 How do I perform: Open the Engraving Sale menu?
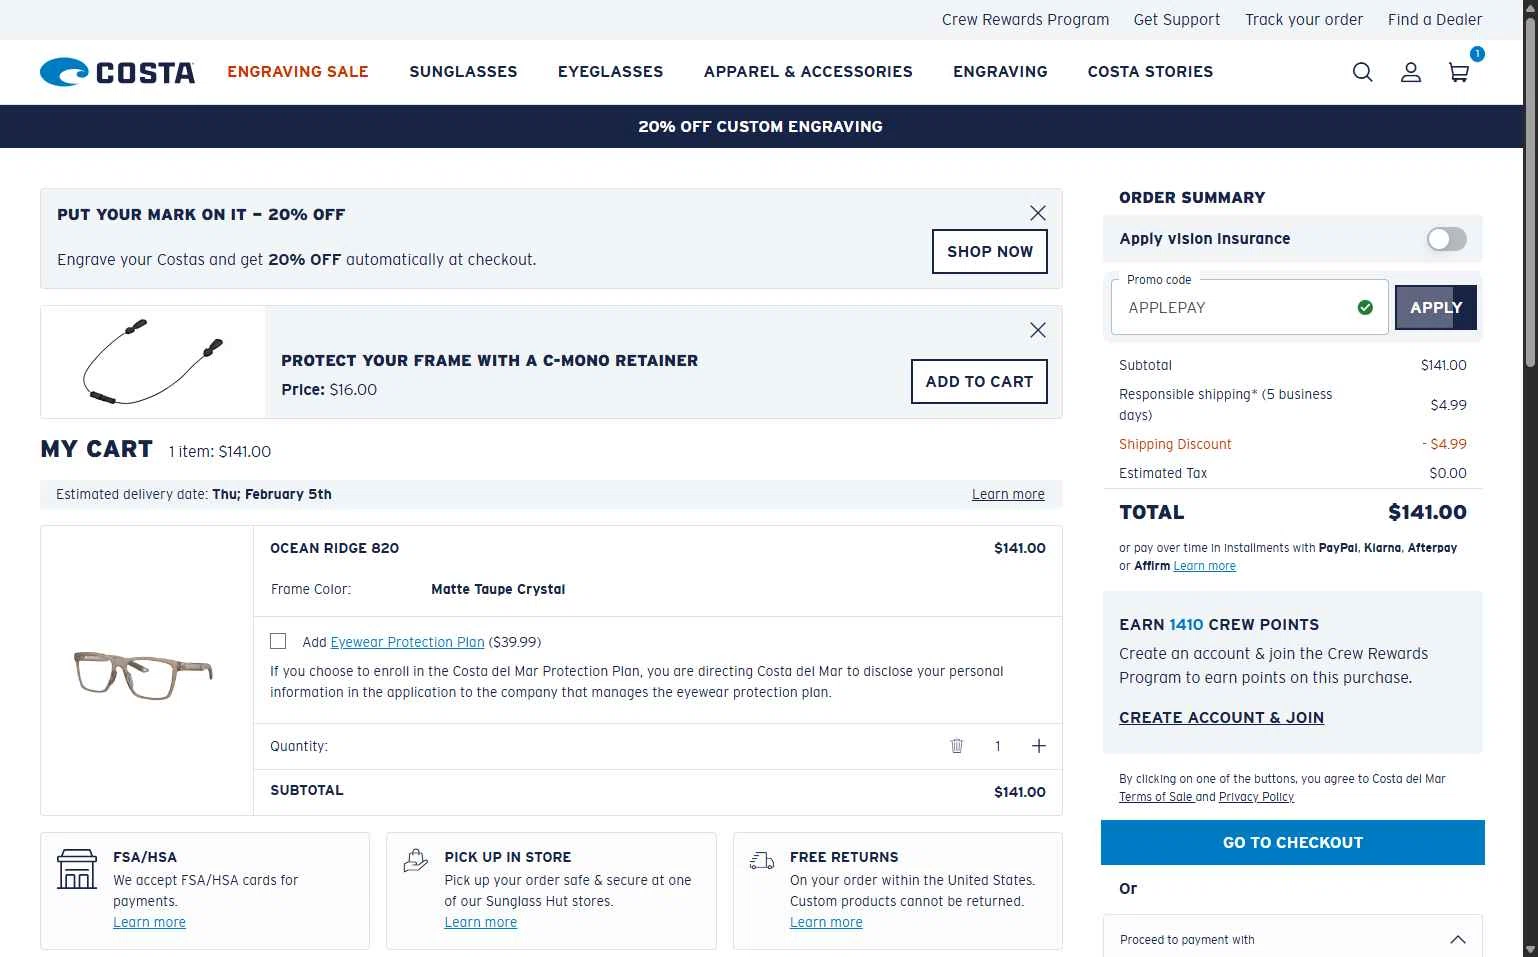pyautogui.click(x=298, y=72)
